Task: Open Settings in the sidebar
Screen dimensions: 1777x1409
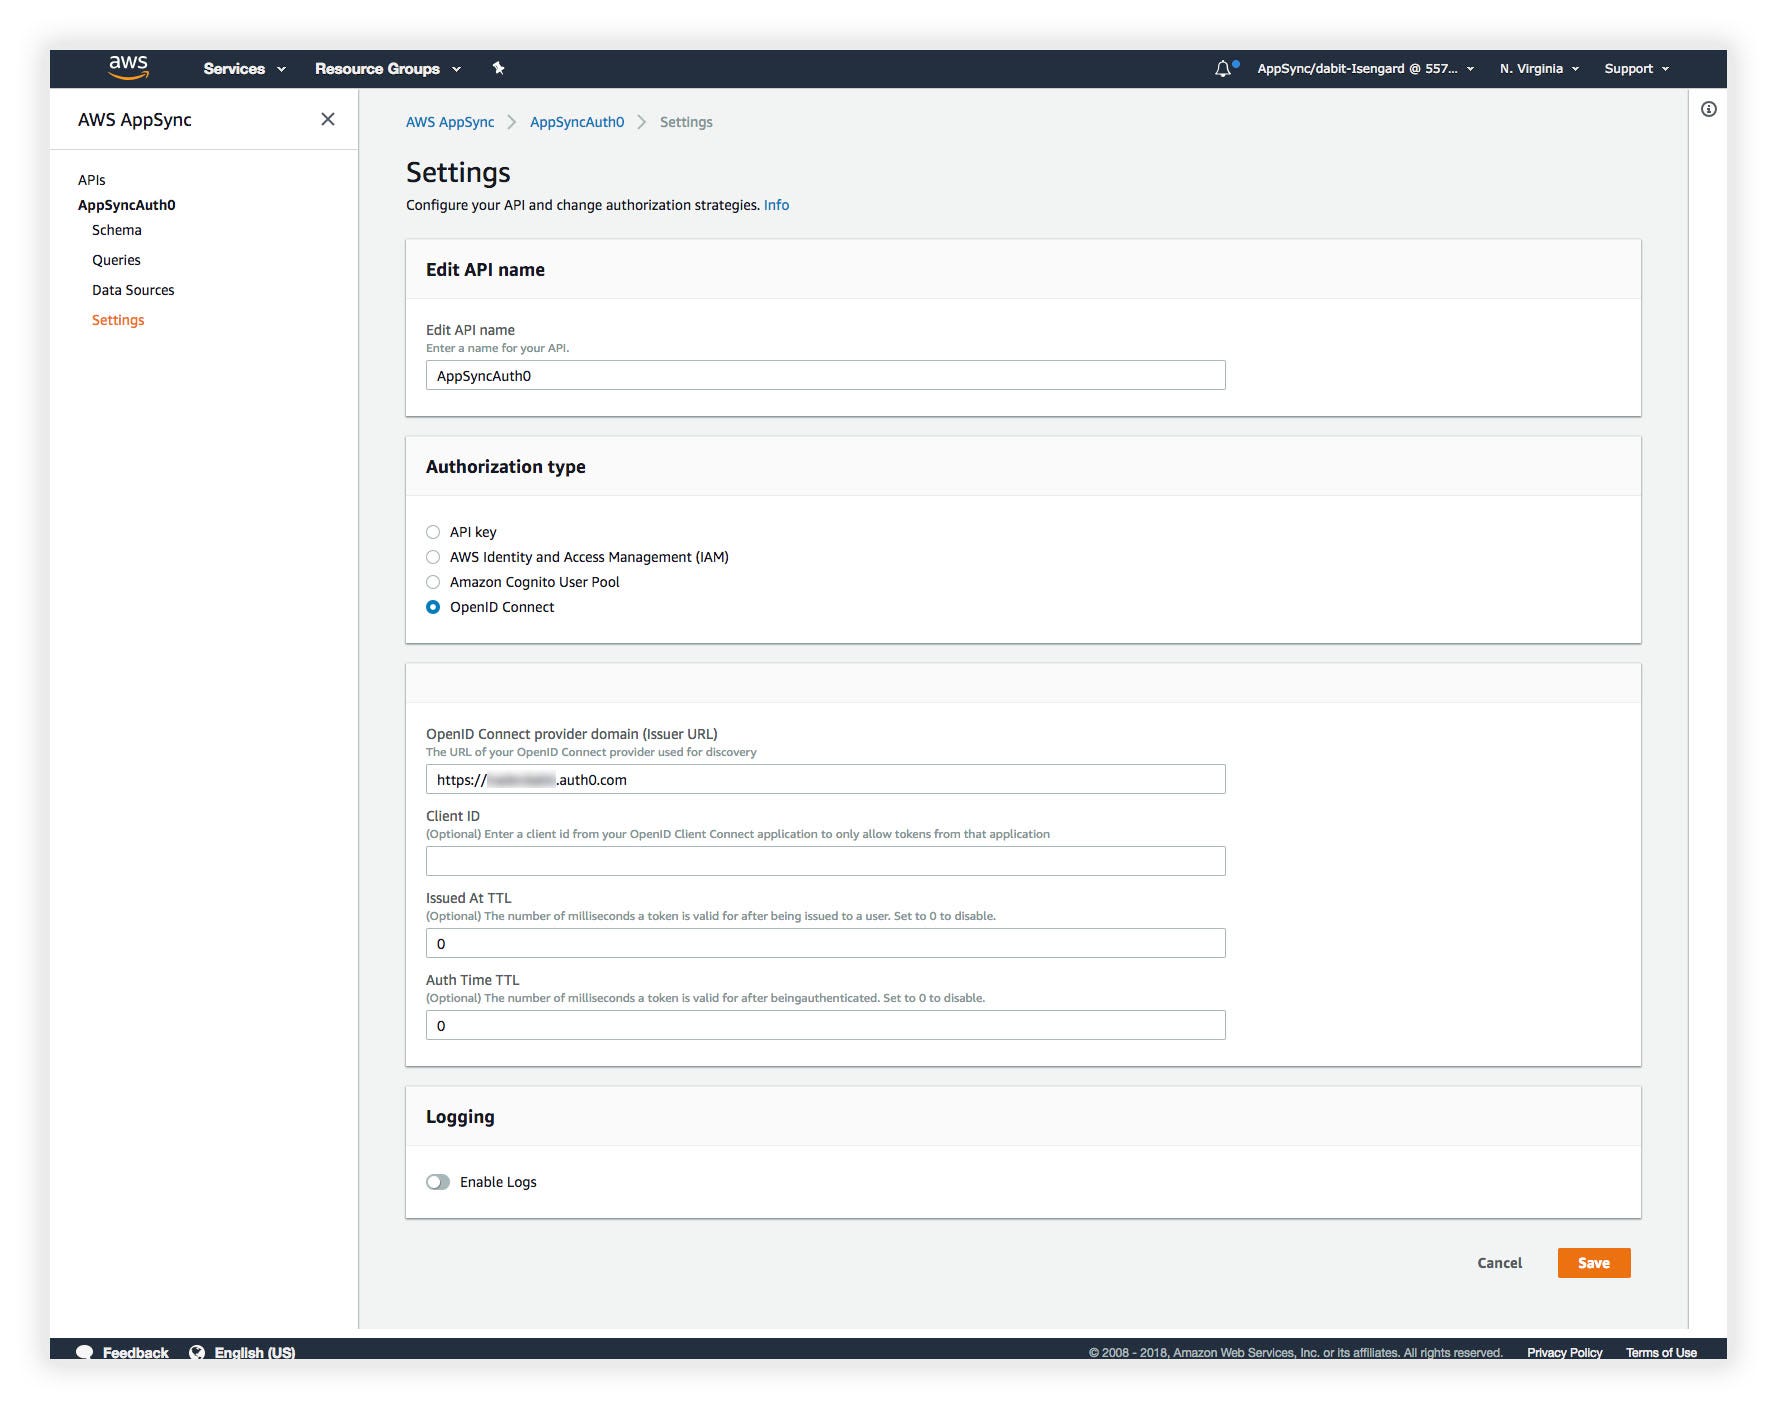Action: [118, 320]
